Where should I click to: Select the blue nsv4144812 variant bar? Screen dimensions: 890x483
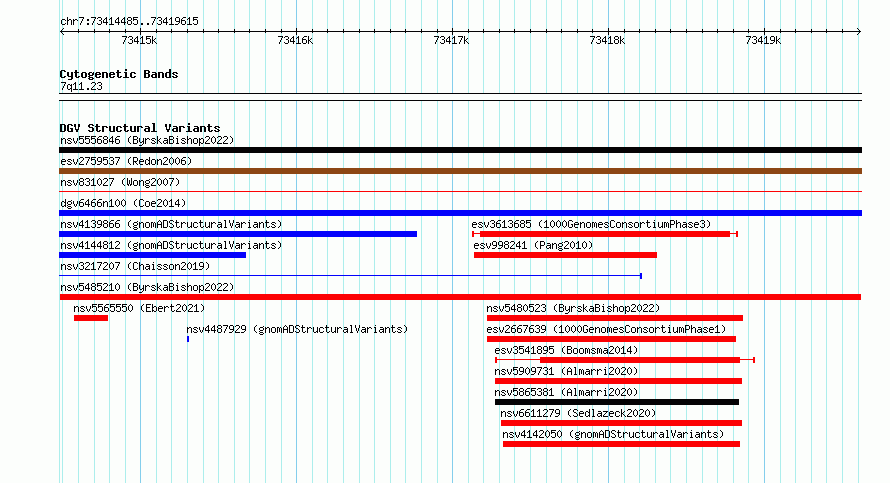pos(152,255)
